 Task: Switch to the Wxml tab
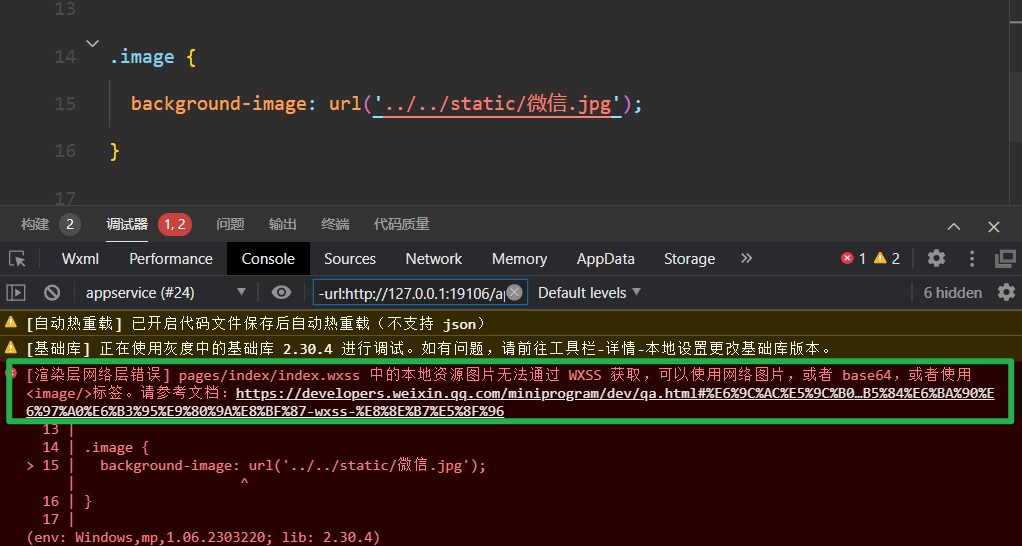click(80, 259)
